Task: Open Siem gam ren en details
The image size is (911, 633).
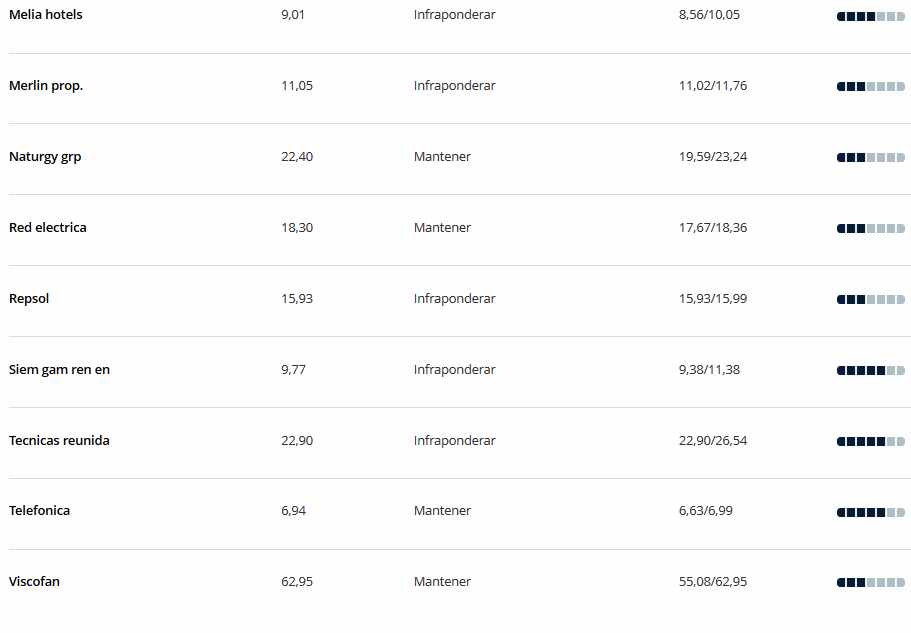Action: [59, 370]
